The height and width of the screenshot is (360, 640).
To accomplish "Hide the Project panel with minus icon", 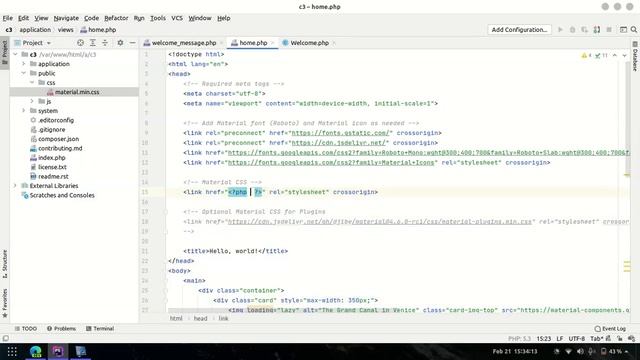I will pyautogui.click(x=132, y=42).
